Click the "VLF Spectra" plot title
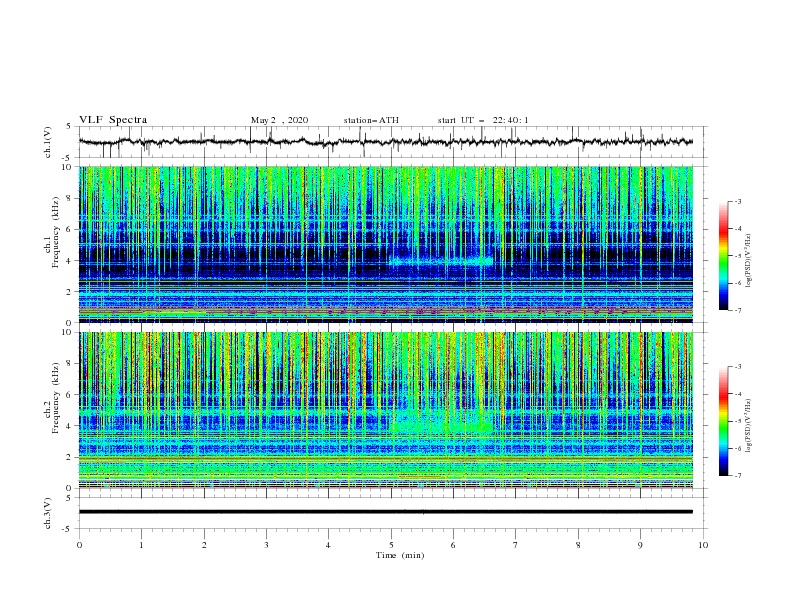The height and width of the screenshot is (612, 792). point(113,120)
